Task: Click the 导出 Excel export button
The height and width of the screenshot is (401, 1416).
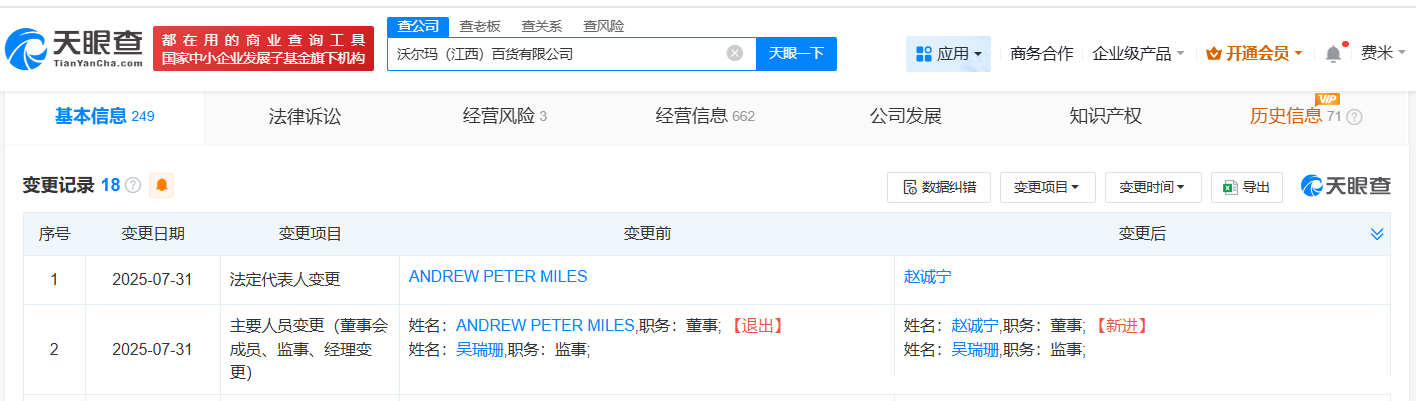Action: click(1246, 187)
